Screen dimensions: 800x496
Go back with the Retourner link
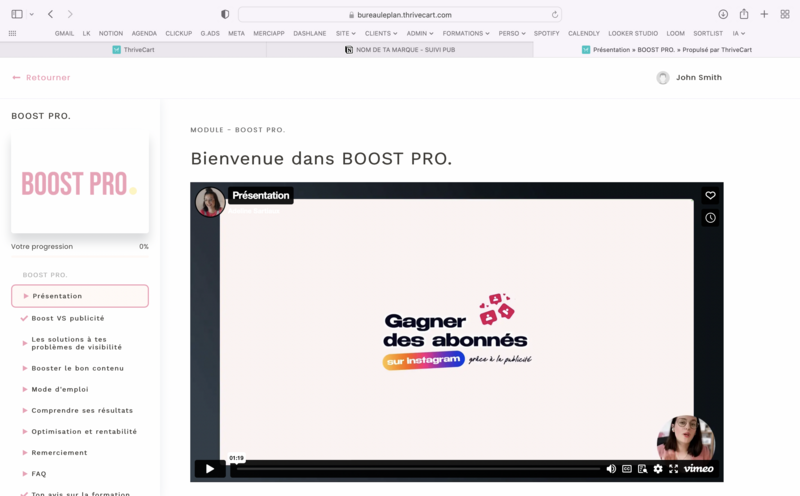pos(41,78)
